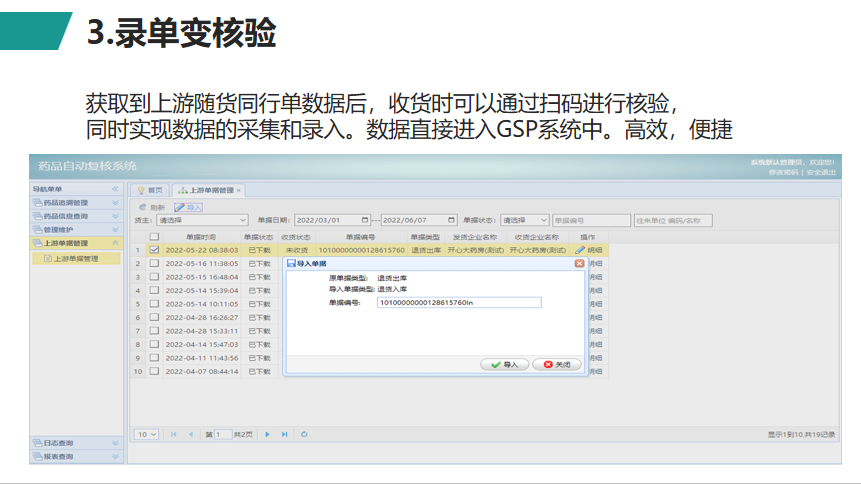
Task: Close the 导入单据 dialog with red X
Action: 579,263
